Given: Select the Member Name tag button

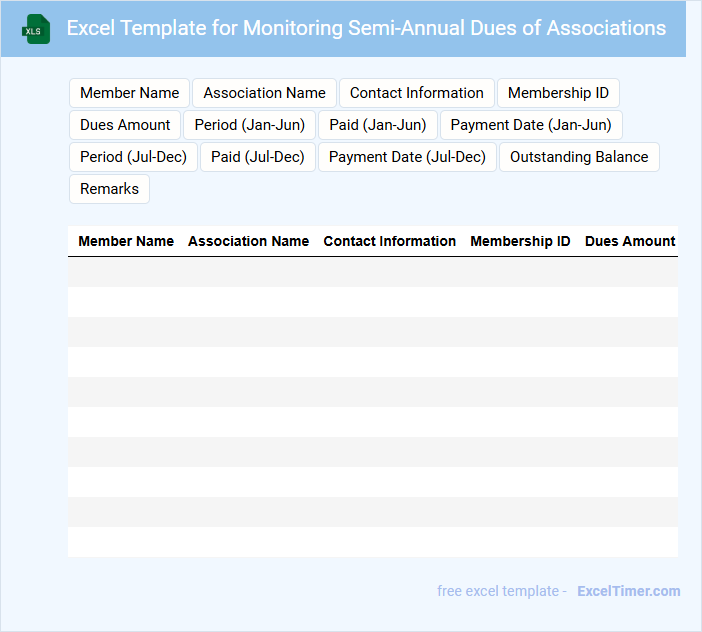Looking at the screenshot, I should 129,93.
